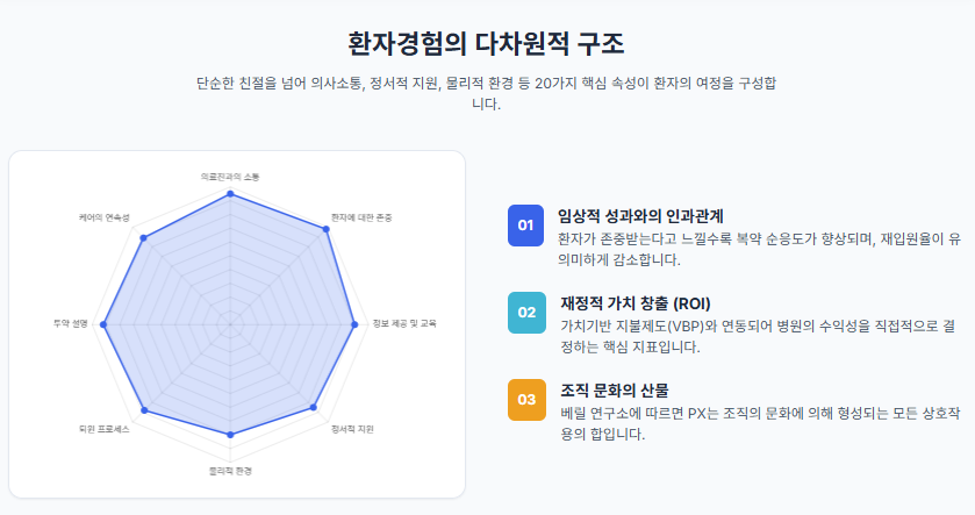Click the center of the radar chart
This screenshot has height=515, width=975.
pos(230,324)
